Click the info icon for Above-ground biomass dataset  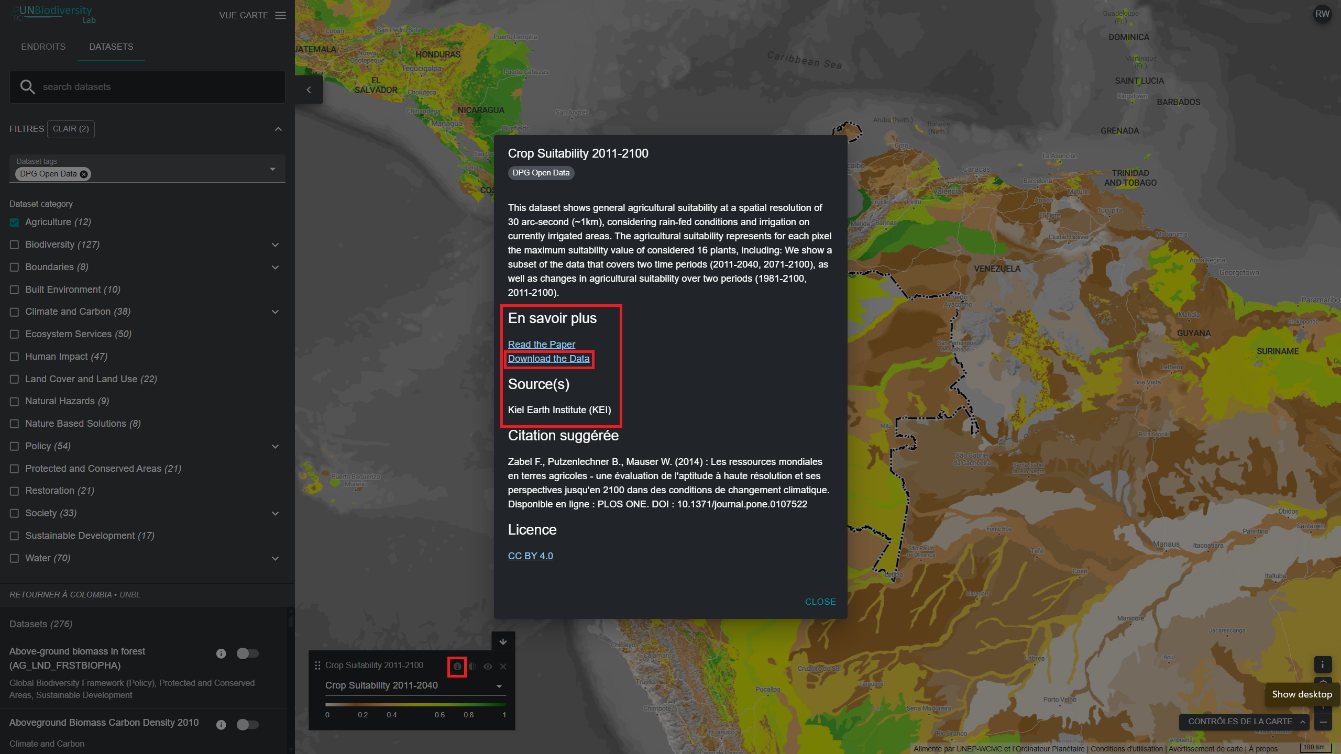(x=221, y=653)
